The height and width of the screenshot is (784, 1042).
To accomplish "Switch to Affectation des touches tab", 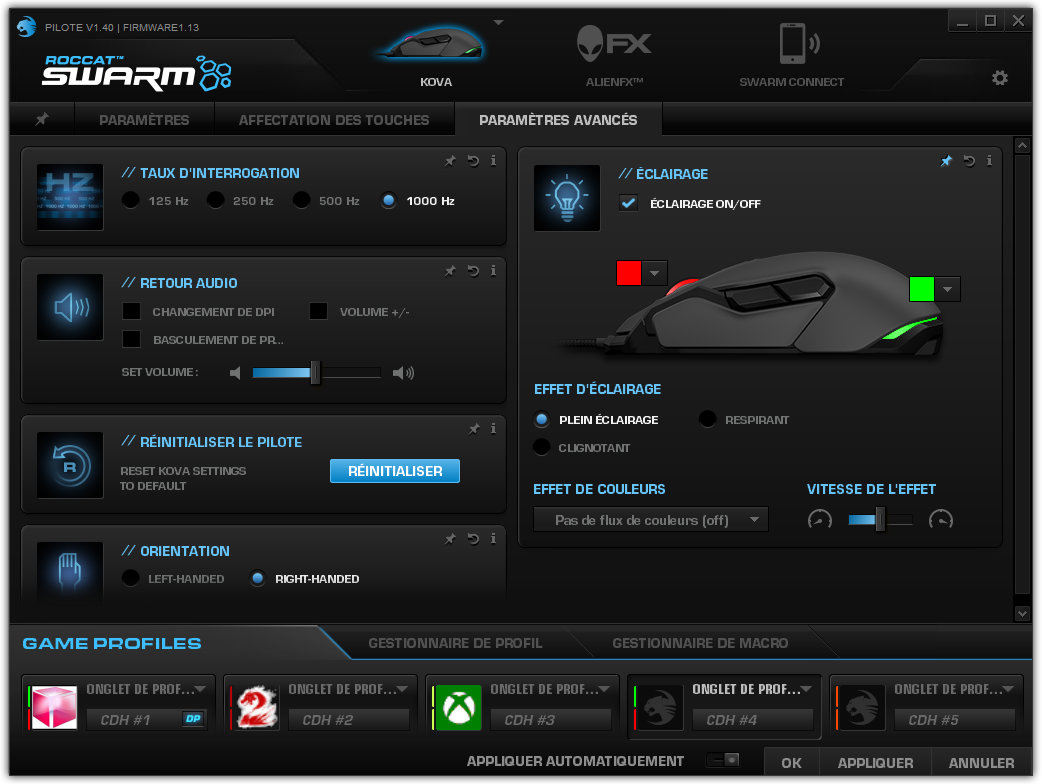I will pyautogui.click(x=334, y=120).
